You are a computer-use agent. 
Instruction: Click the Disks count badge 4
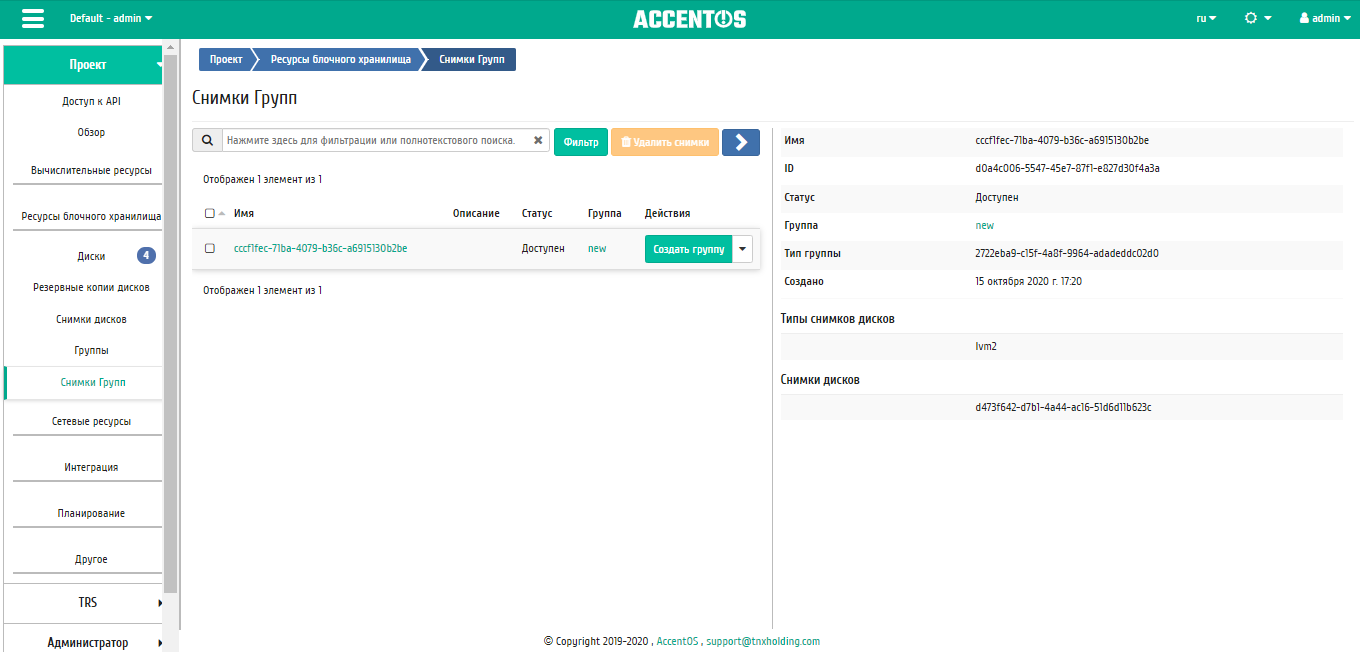146,256
